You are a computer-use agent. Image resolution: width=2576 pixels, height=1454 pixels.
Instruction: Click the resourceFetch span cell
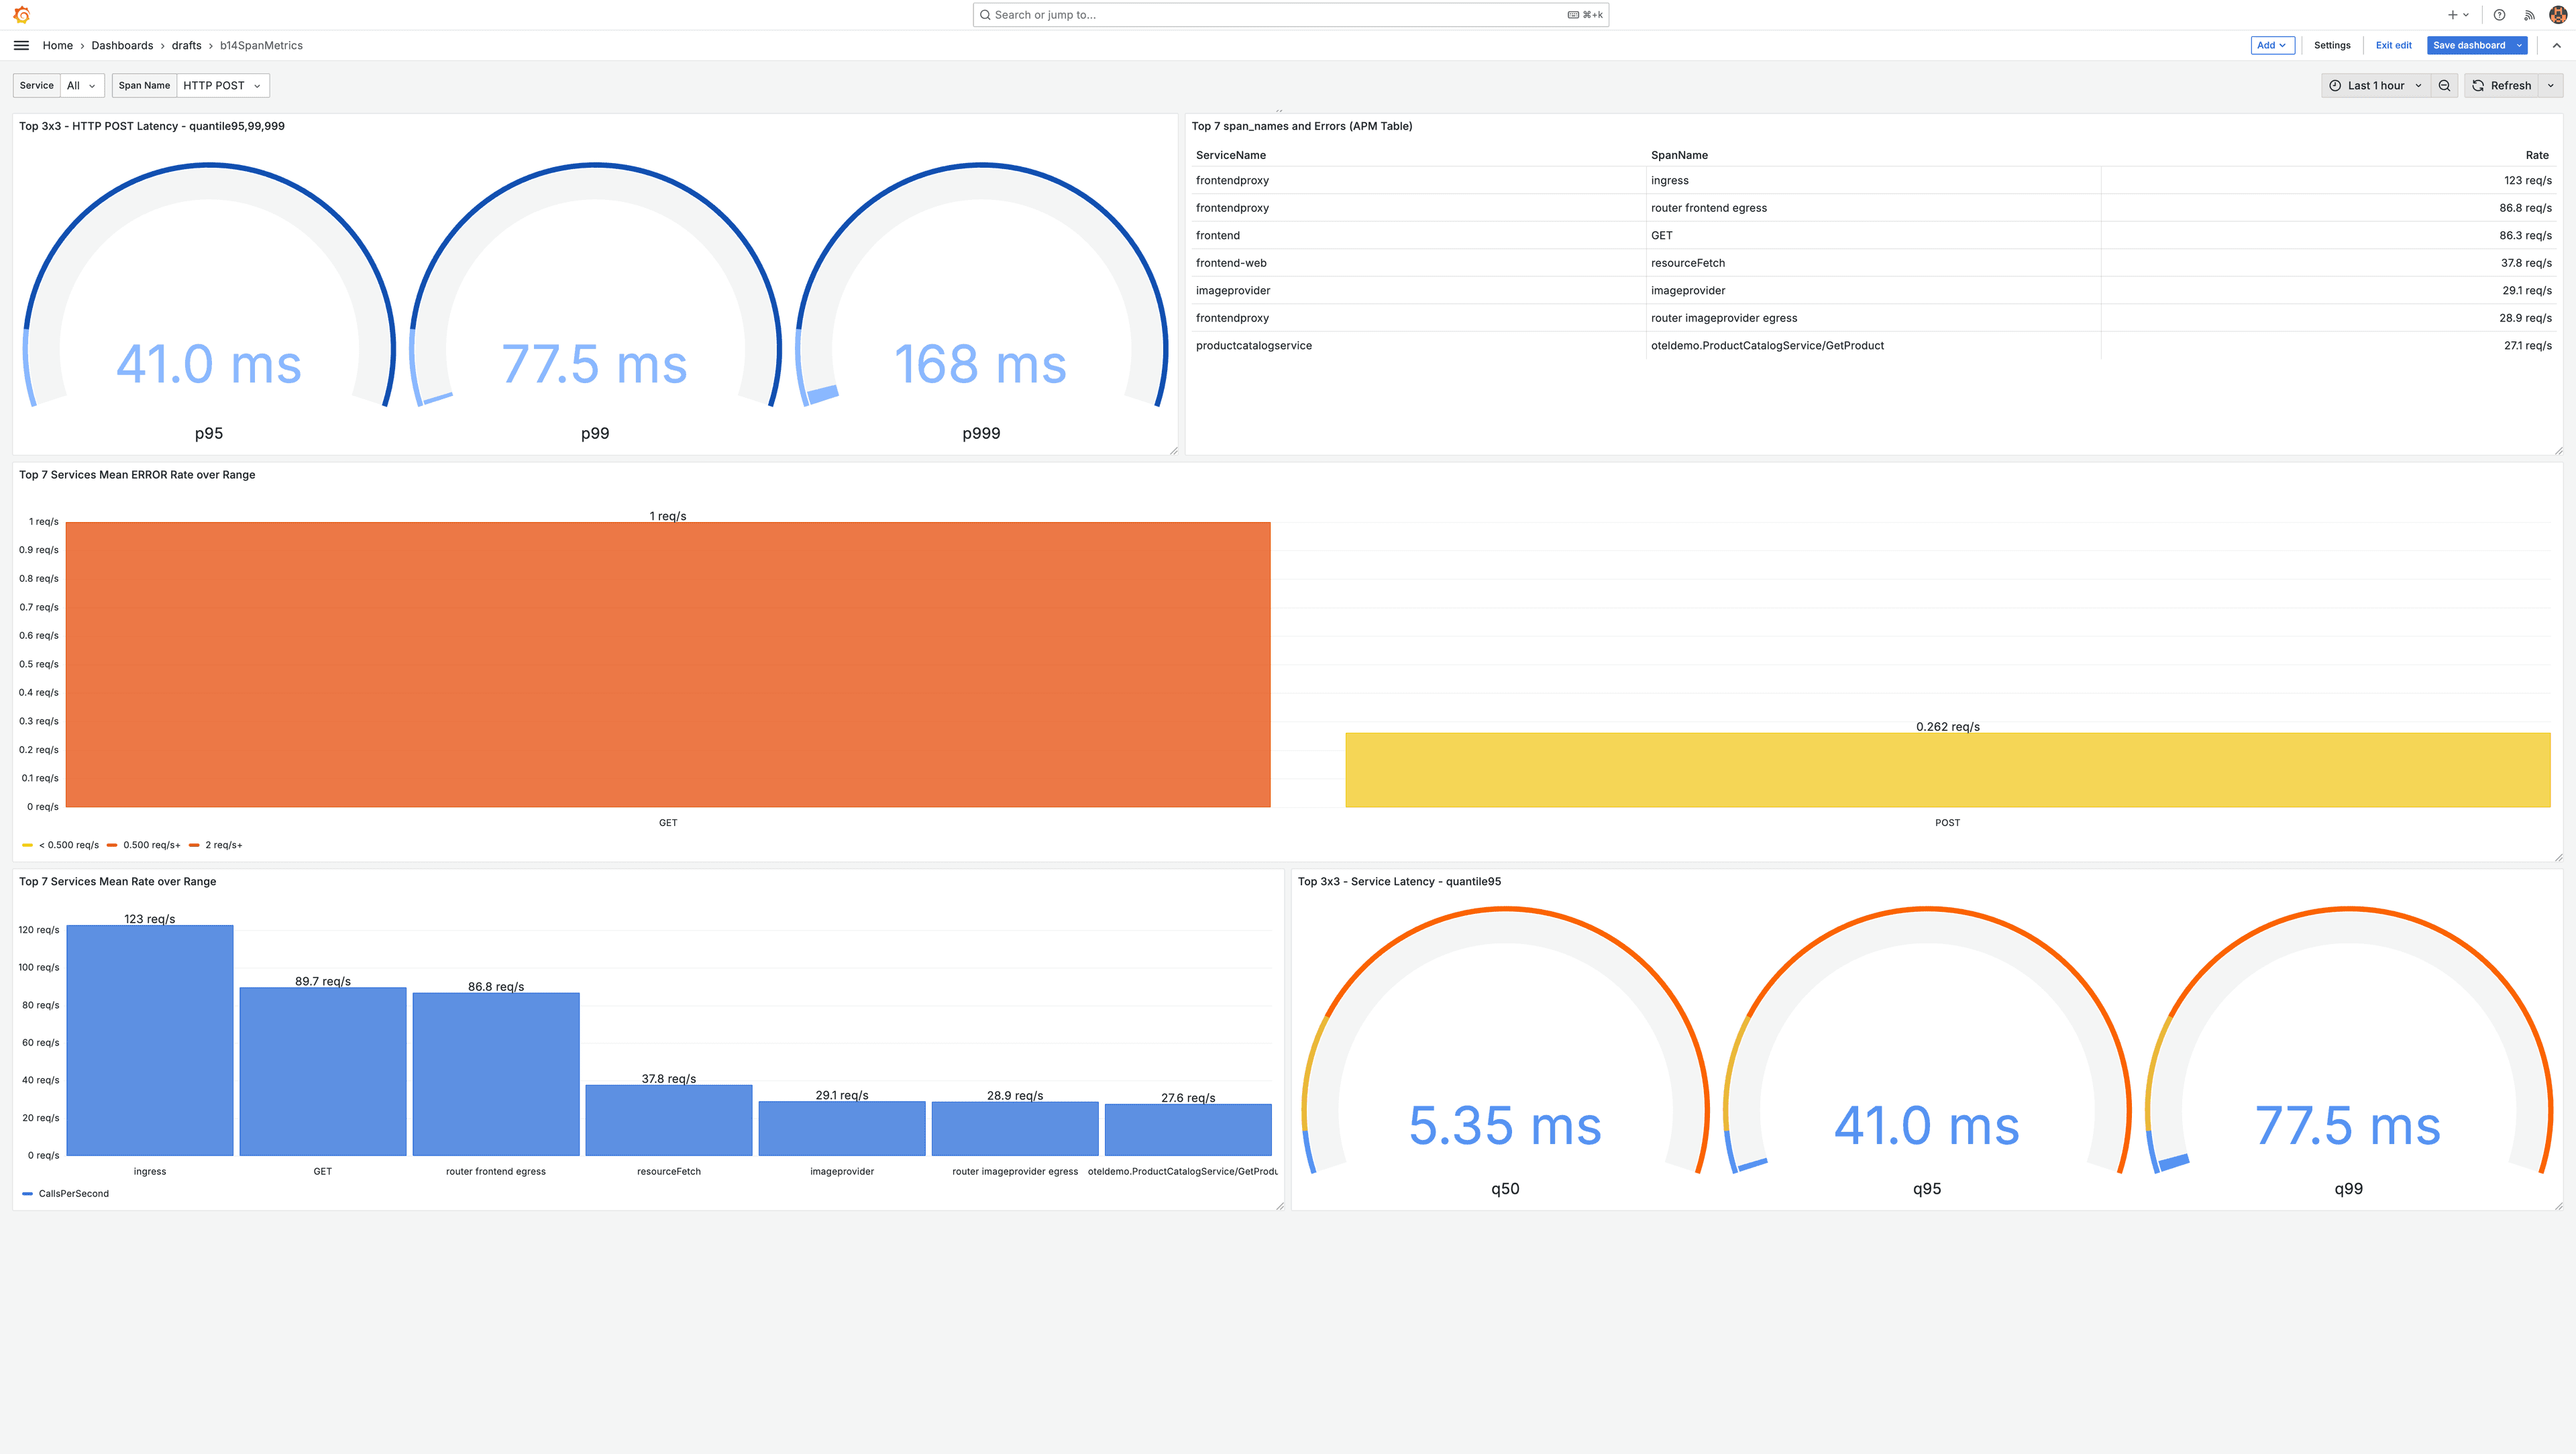(1873, 263)
